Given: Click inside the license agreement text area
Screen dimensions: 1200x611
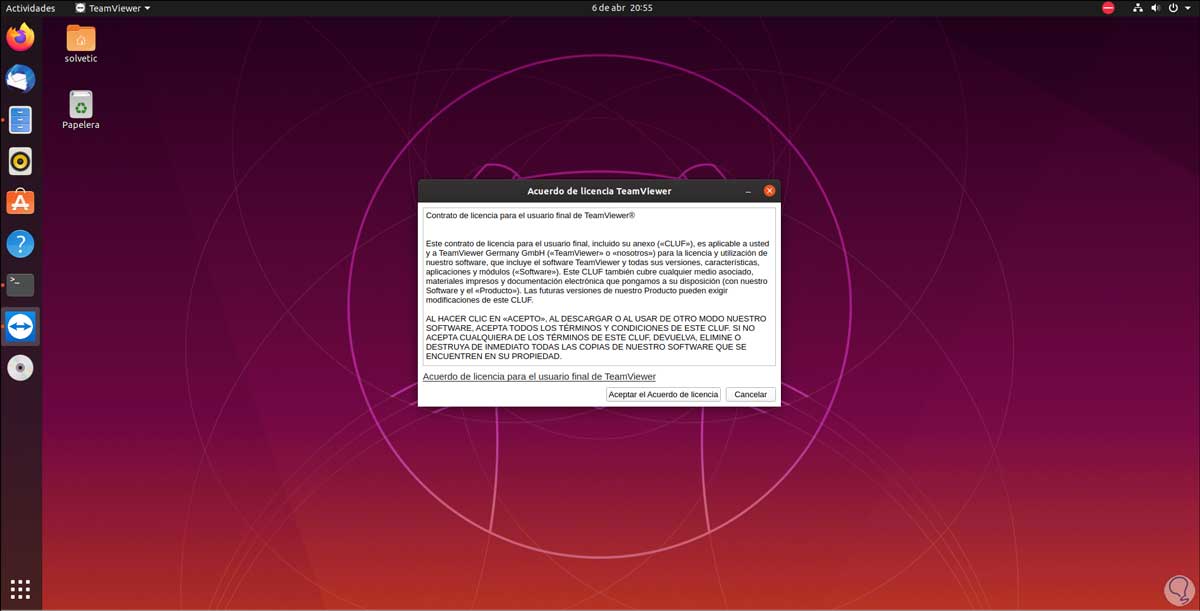Looking at the screenshot, I should coord(599,287).
